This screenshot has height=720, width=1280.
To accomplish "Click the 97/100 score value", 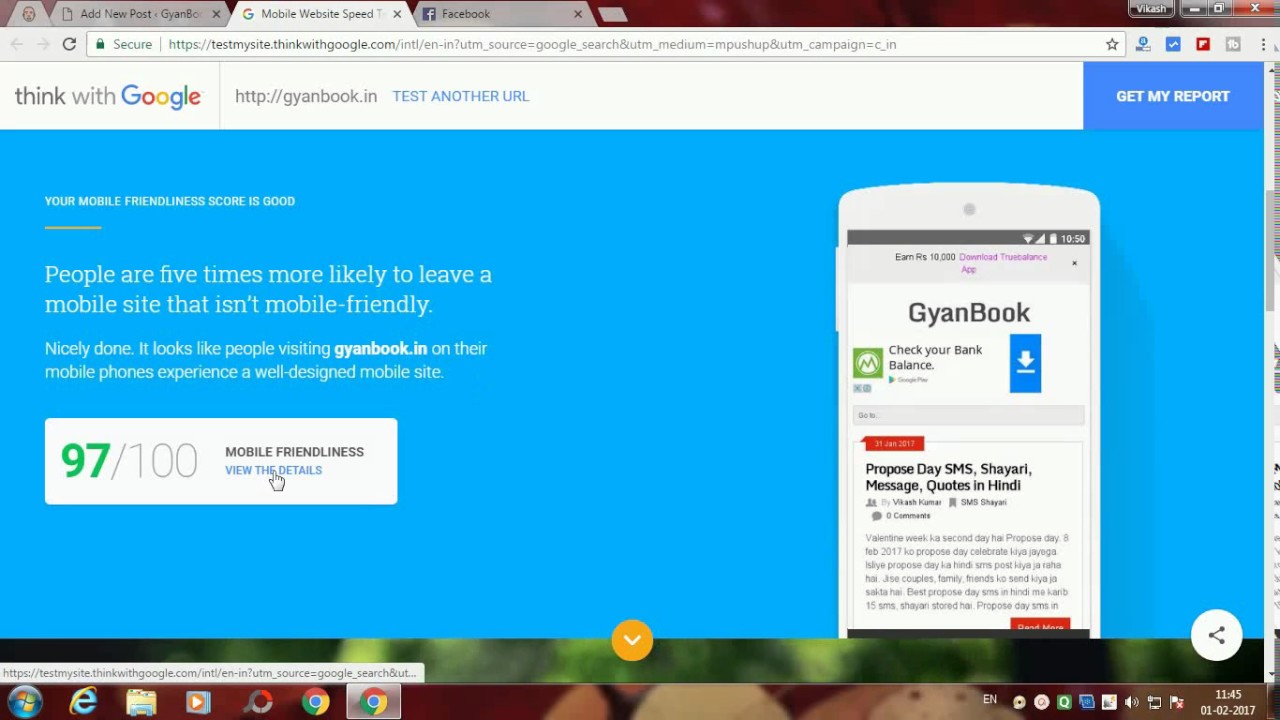I will coord(129,461).
